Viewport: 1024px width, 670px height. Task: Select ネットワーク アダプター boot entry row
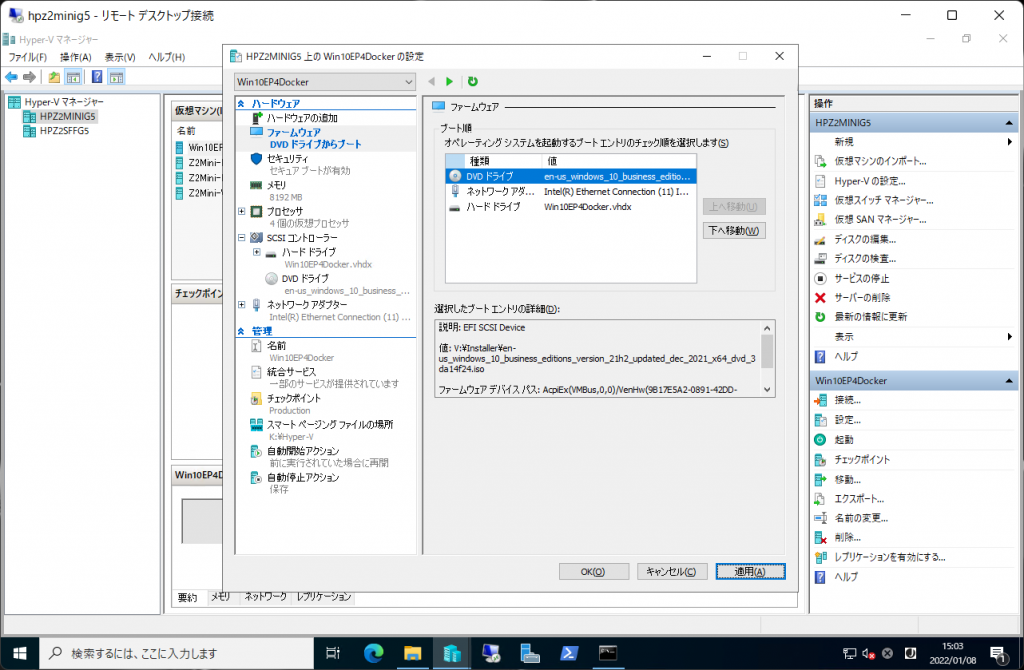tap(571, 191)
